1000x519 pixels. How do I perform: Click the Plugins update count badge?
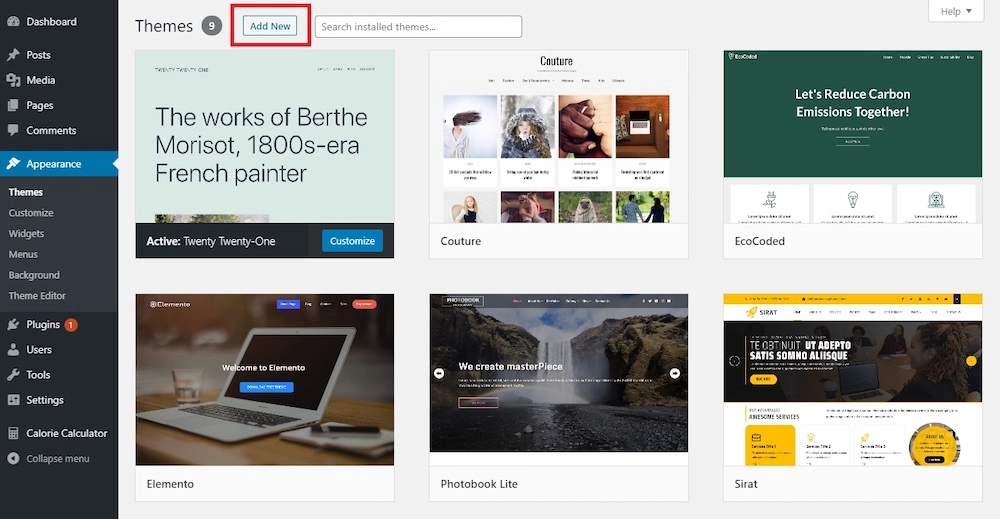point(71,325)
